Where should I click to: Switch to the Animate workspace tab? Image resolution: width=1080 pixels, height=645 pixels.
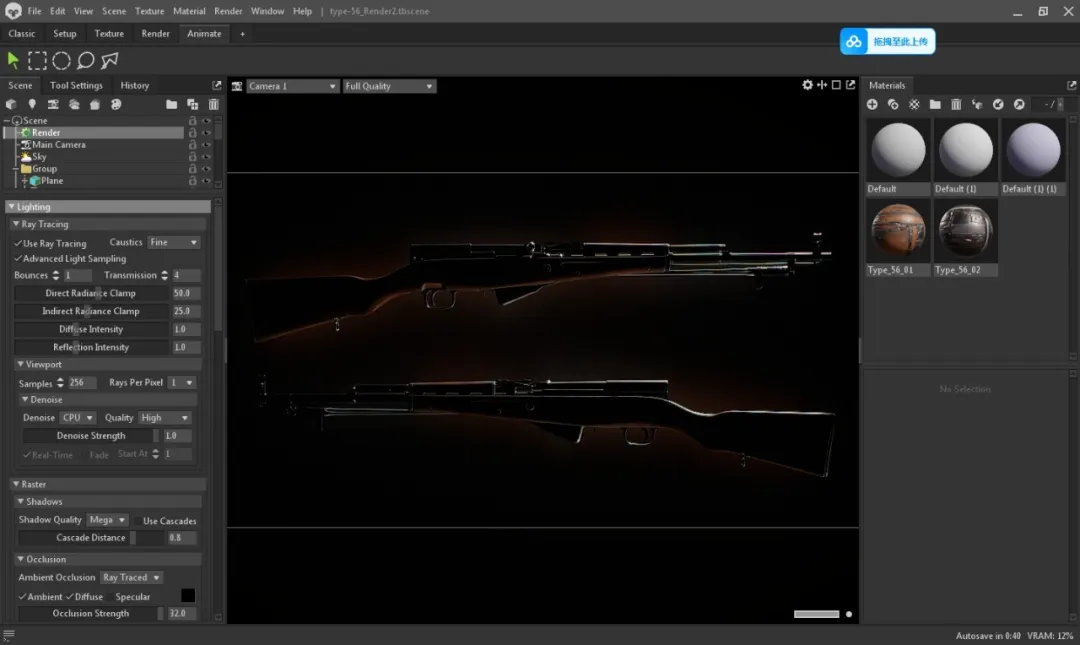(204, 33)
